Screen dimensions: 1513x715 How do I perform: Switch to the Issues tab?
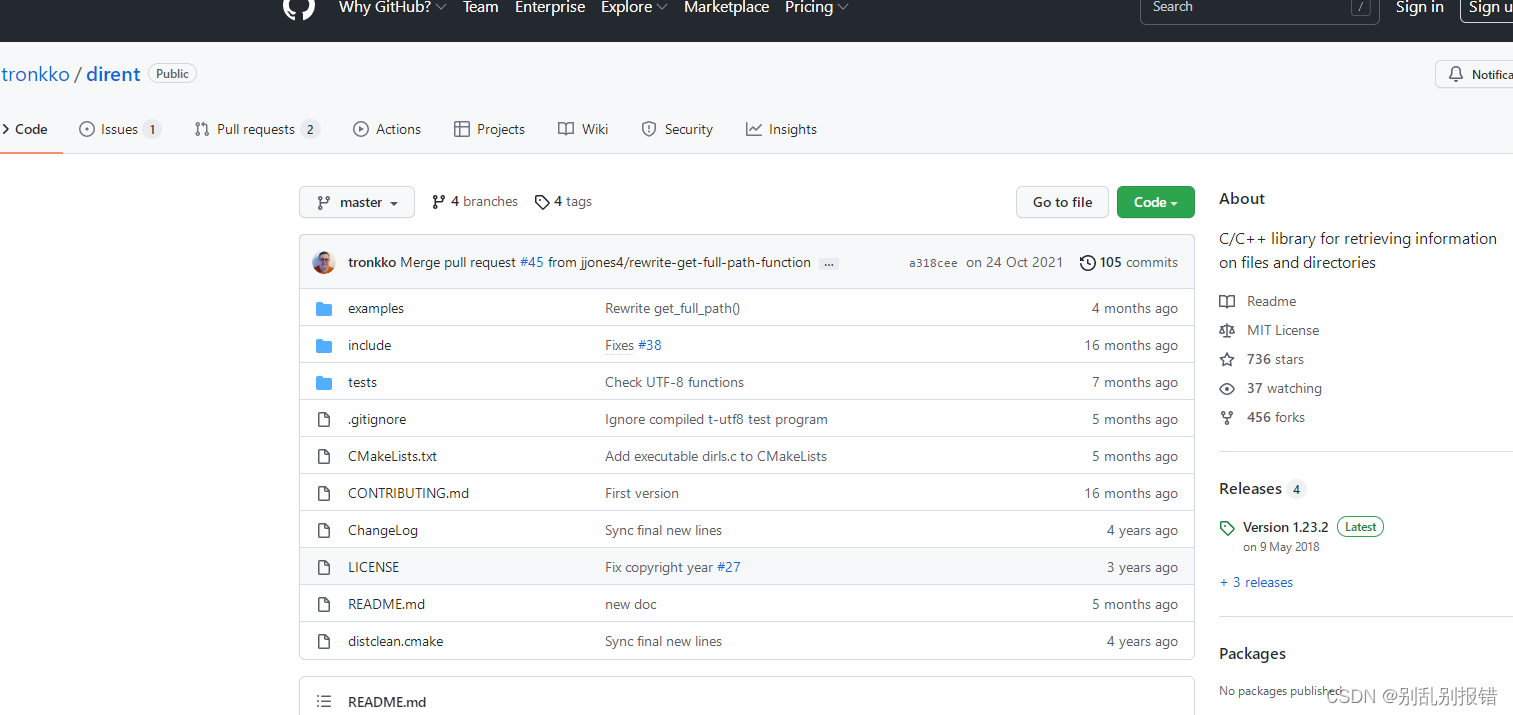click(120, 129)
